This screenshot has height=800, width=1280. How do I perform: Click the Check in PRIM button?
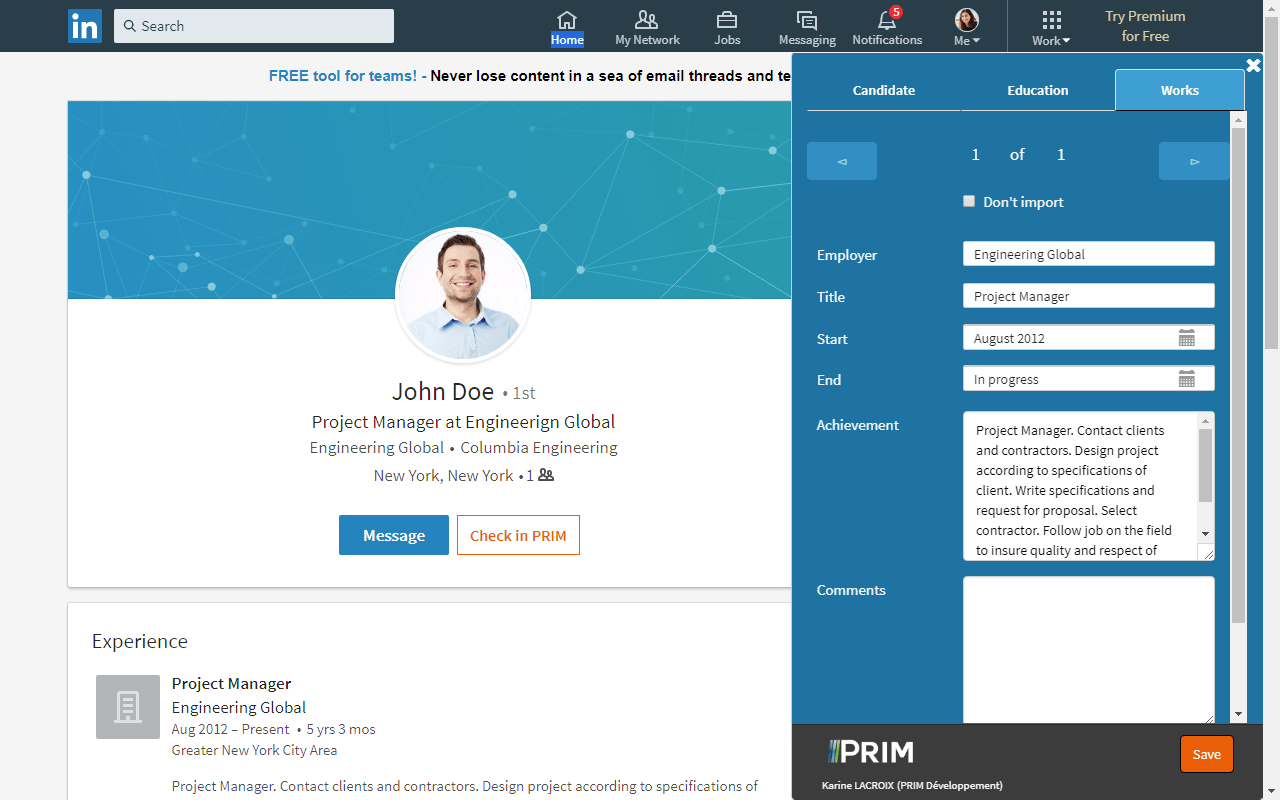[518, 535]
